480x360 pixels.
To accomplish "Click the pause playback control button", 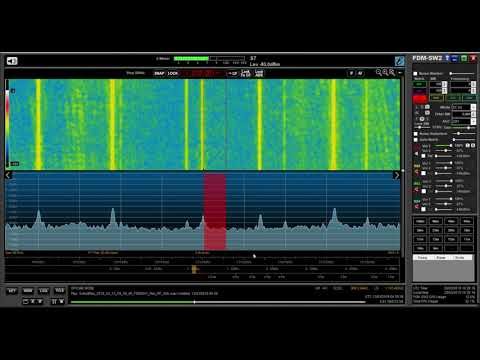I will [54, 302].
